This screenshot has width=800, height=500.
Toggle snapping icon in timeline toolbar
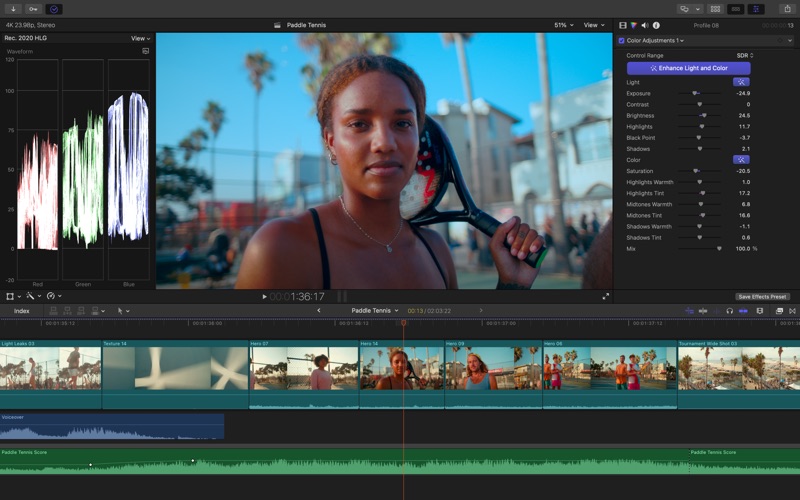click(x=743, y=311)
